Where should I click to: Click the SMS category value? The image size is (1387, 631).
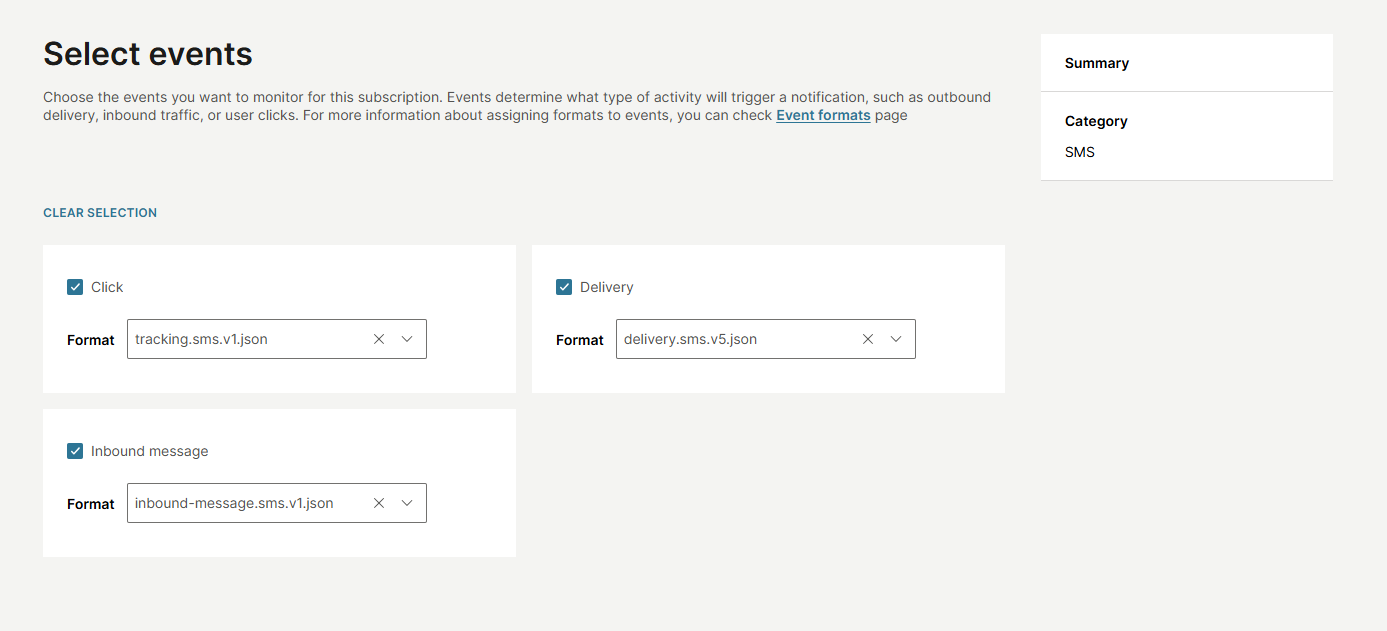1080,152
